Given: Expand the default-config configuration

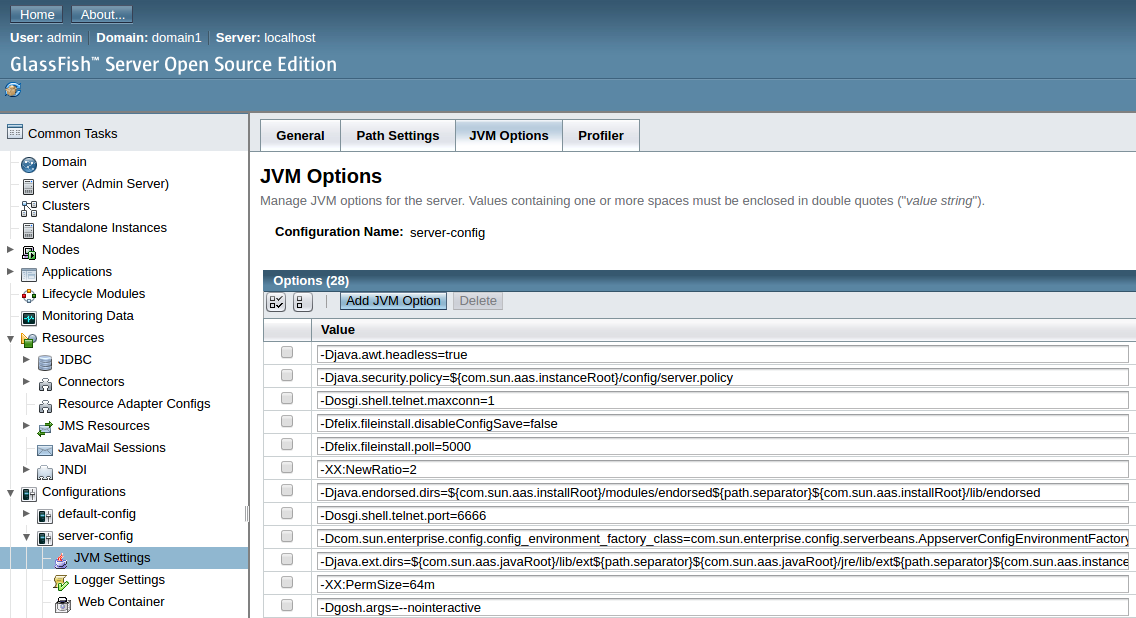Looking at the screenshot, I should 26,513.
